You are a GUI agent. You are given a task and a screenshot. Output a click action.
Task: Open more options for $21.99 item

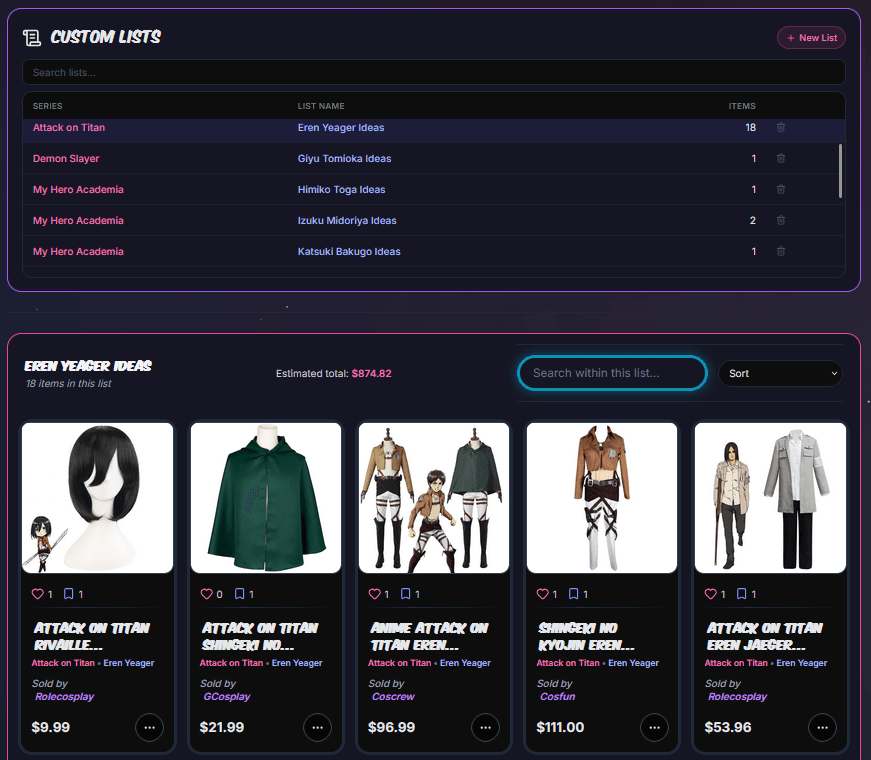(318, 727)
